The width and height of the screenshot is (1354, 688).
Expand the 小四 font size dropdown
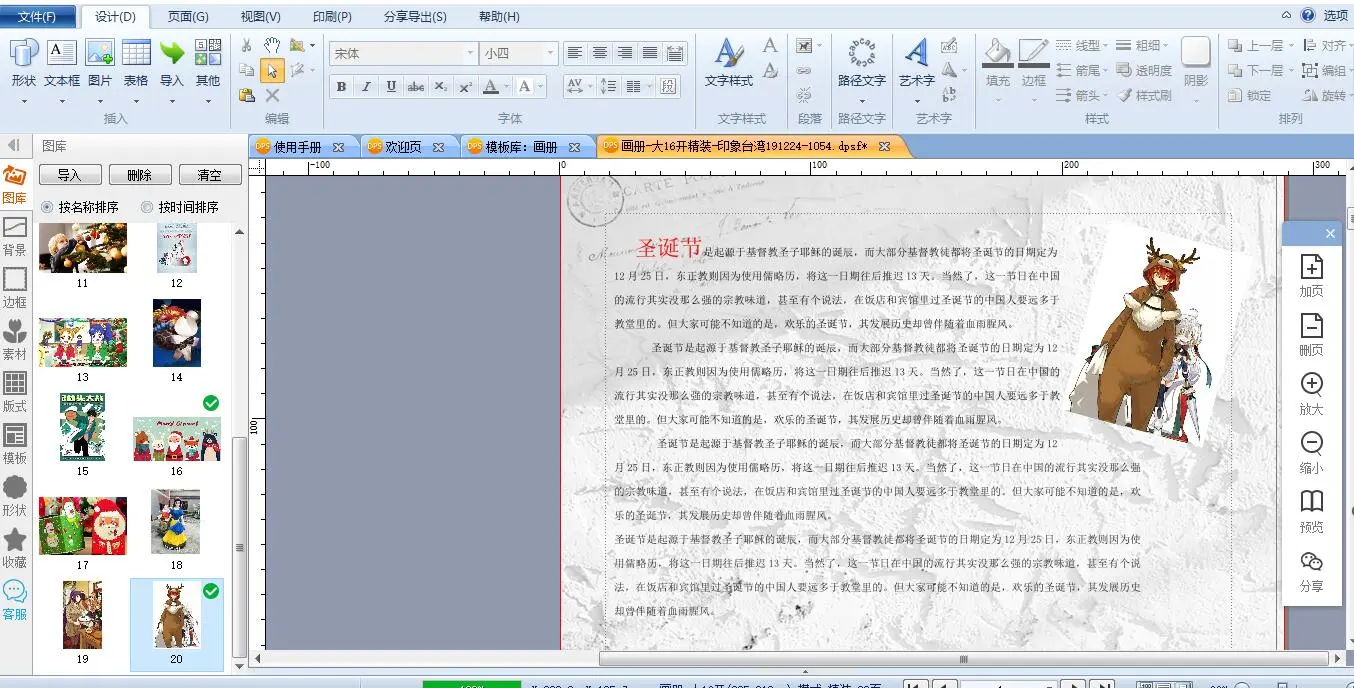tap(549, 53)
